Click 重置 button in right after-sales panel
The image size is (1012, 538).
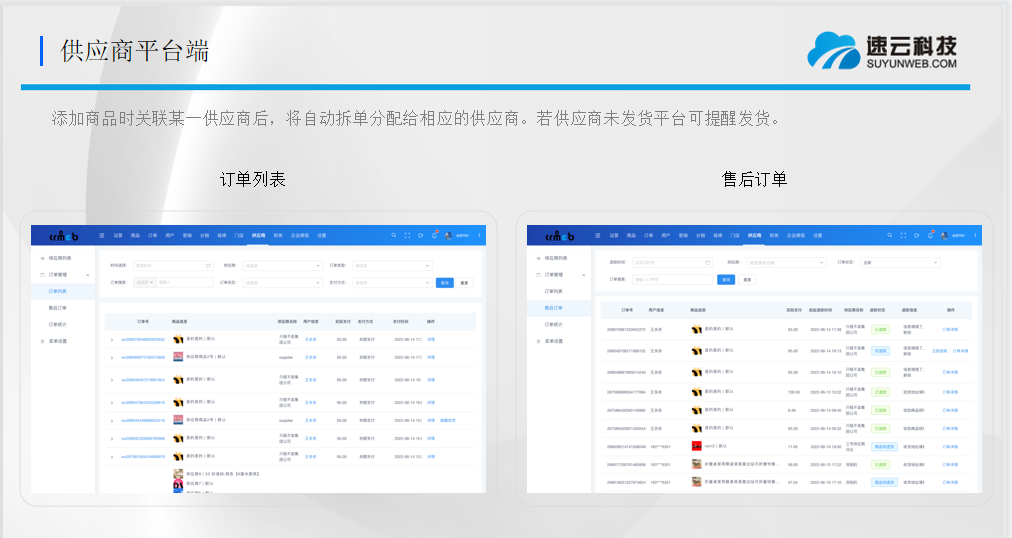pos(747,279)
